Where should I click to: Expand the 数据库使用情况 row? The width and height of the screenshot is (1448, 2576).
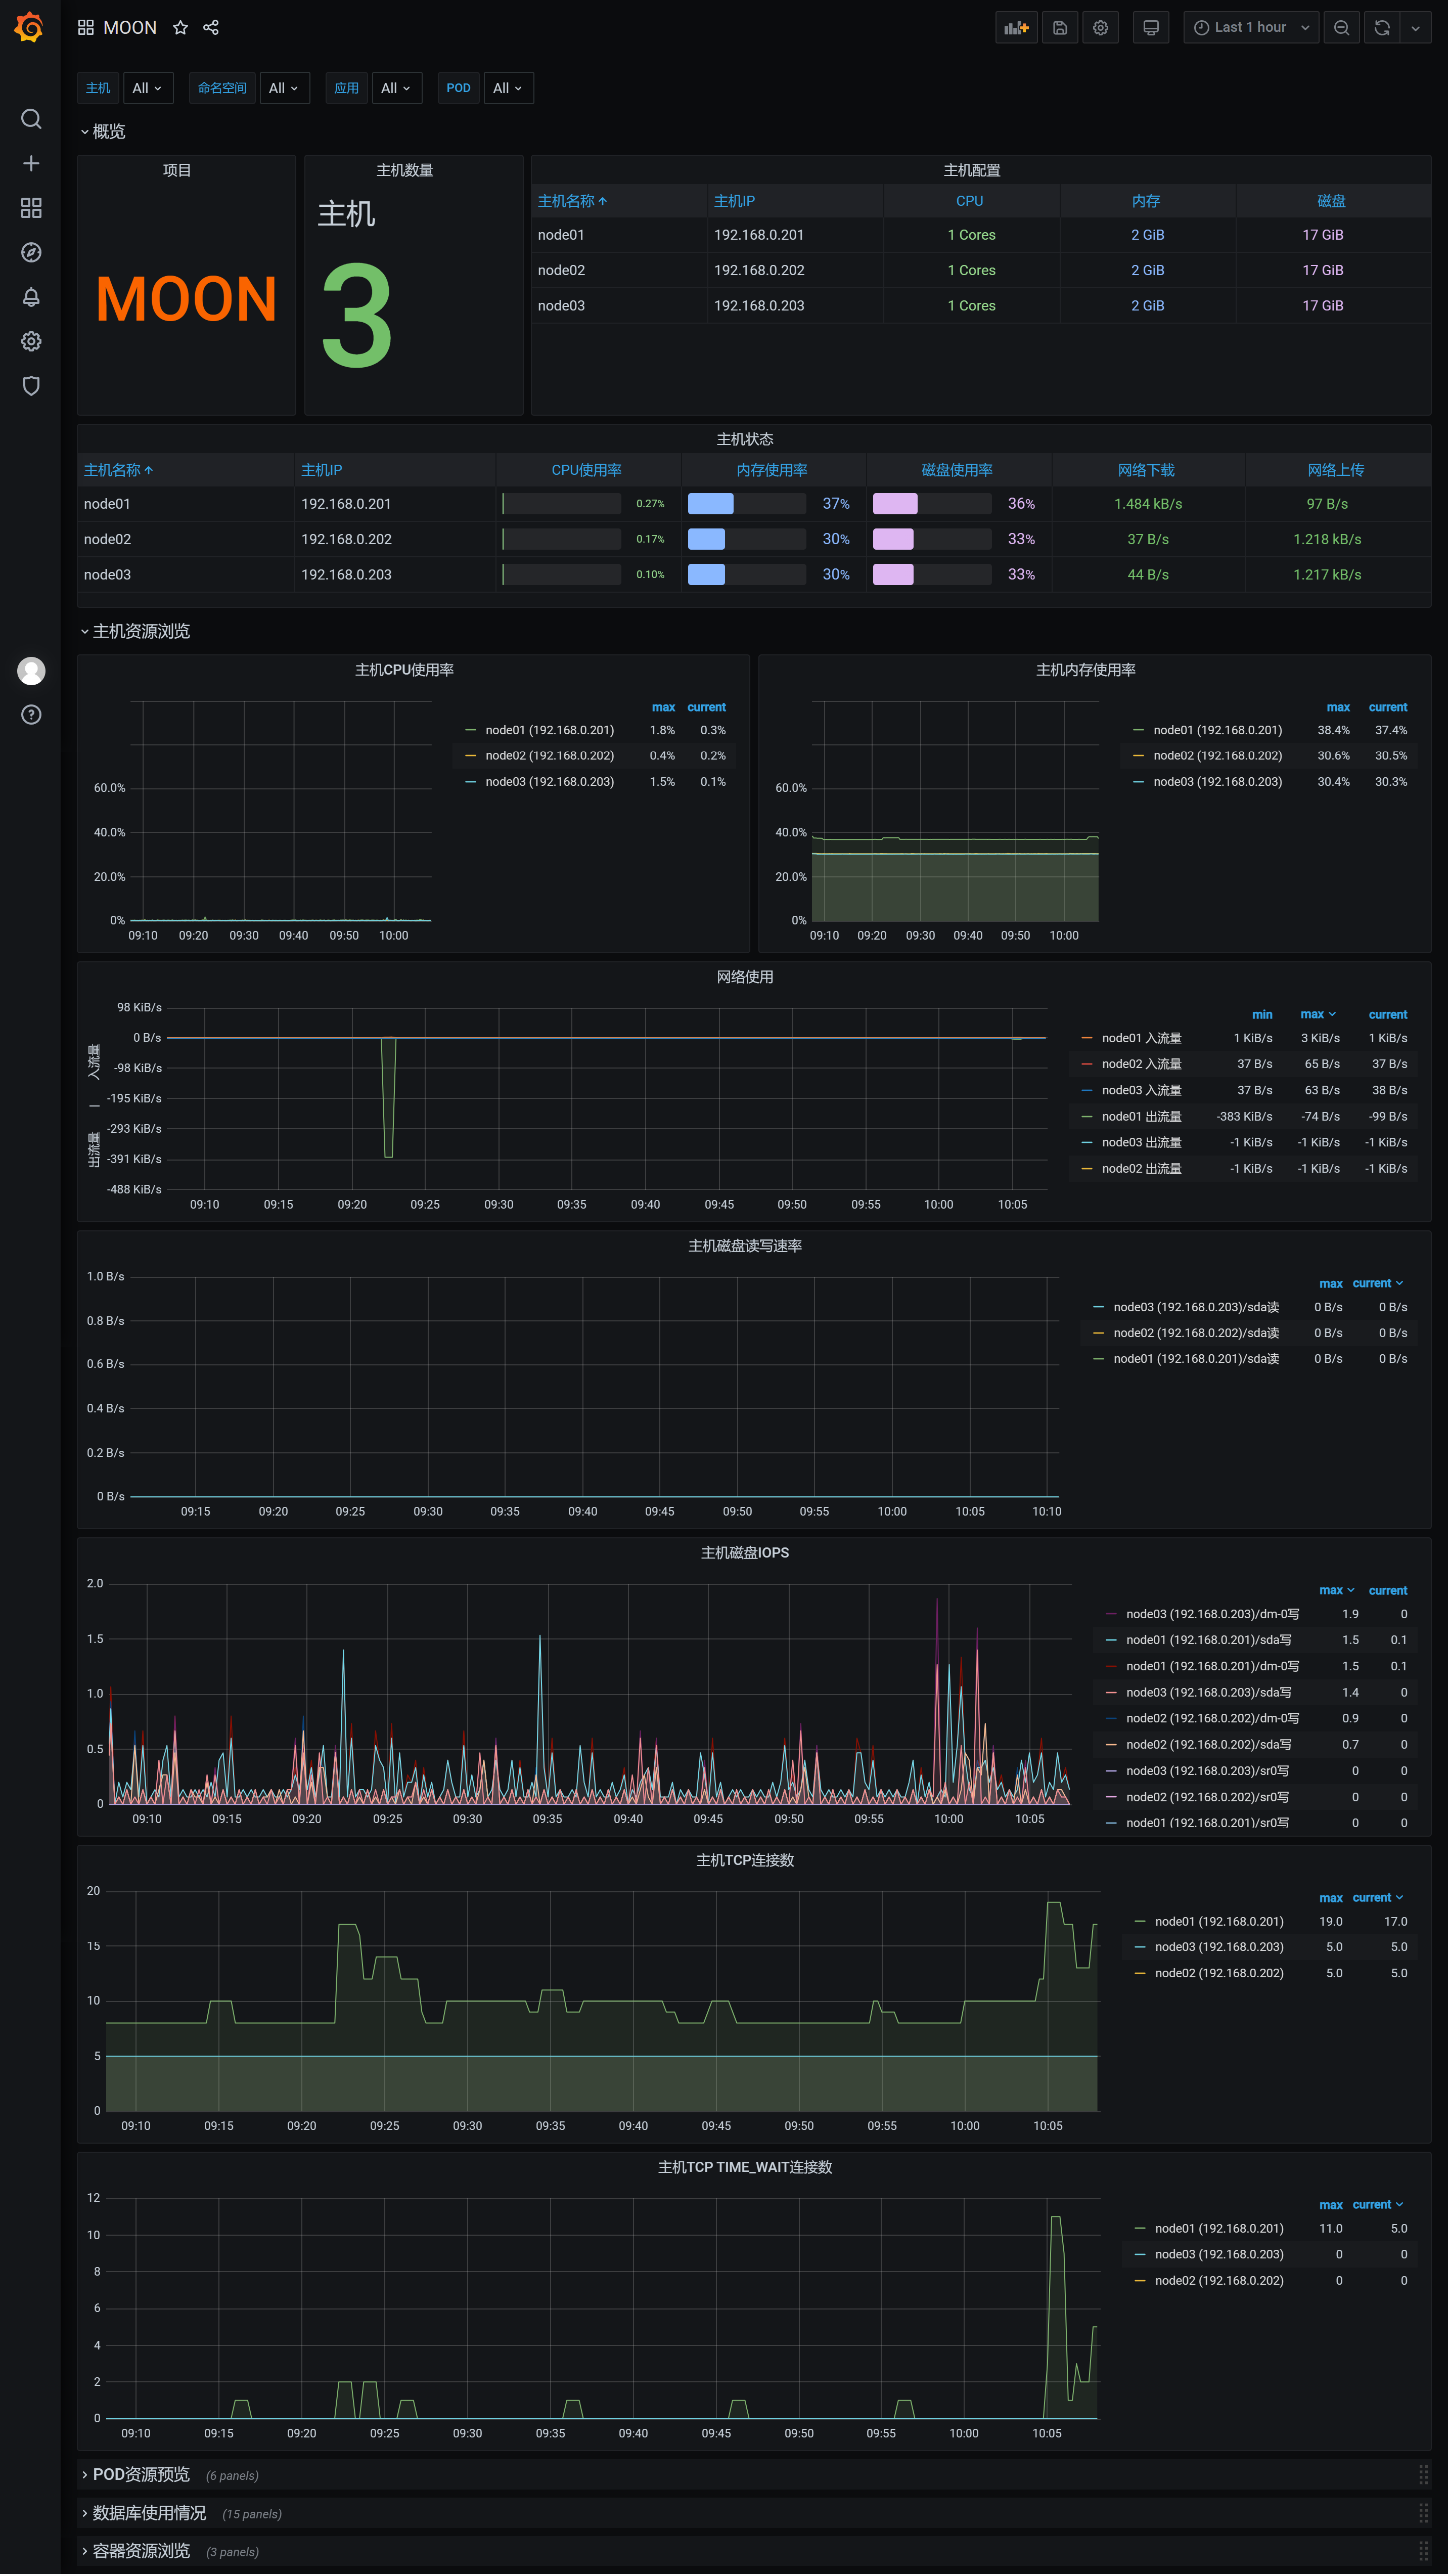(x=142, y=2513)
